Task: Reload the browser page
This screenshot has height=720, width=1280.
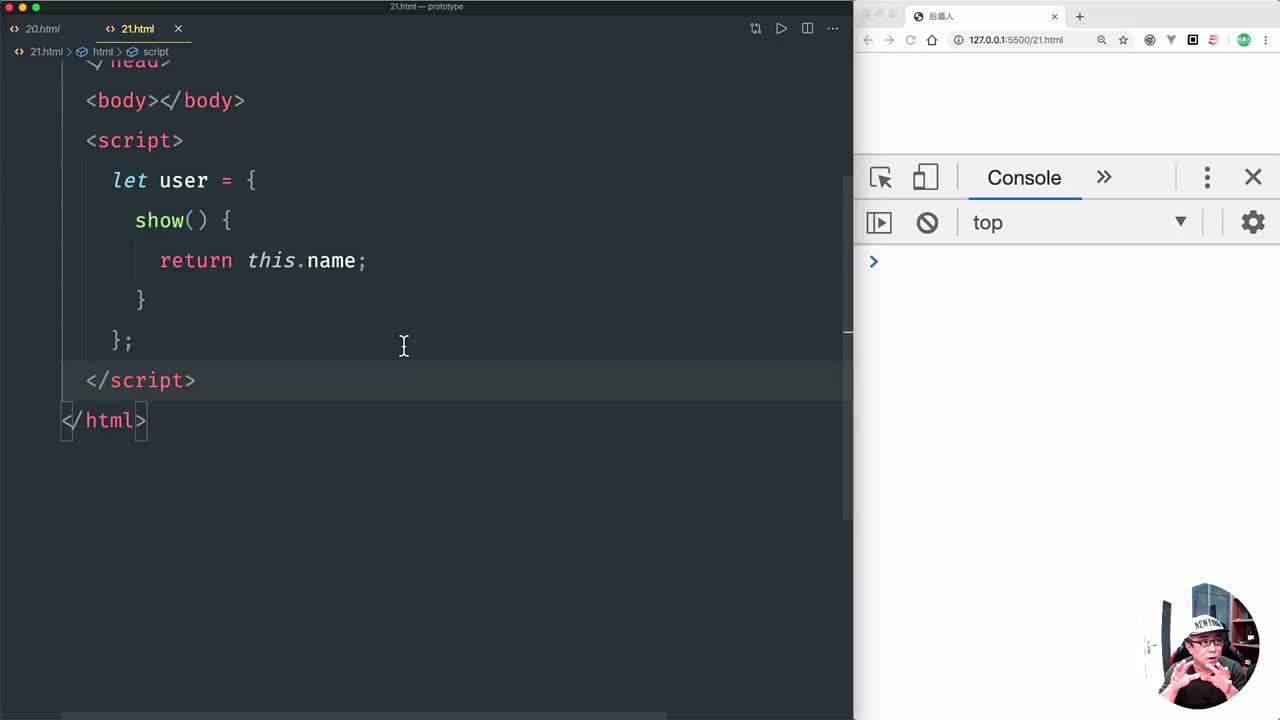Action: point(910,40)
